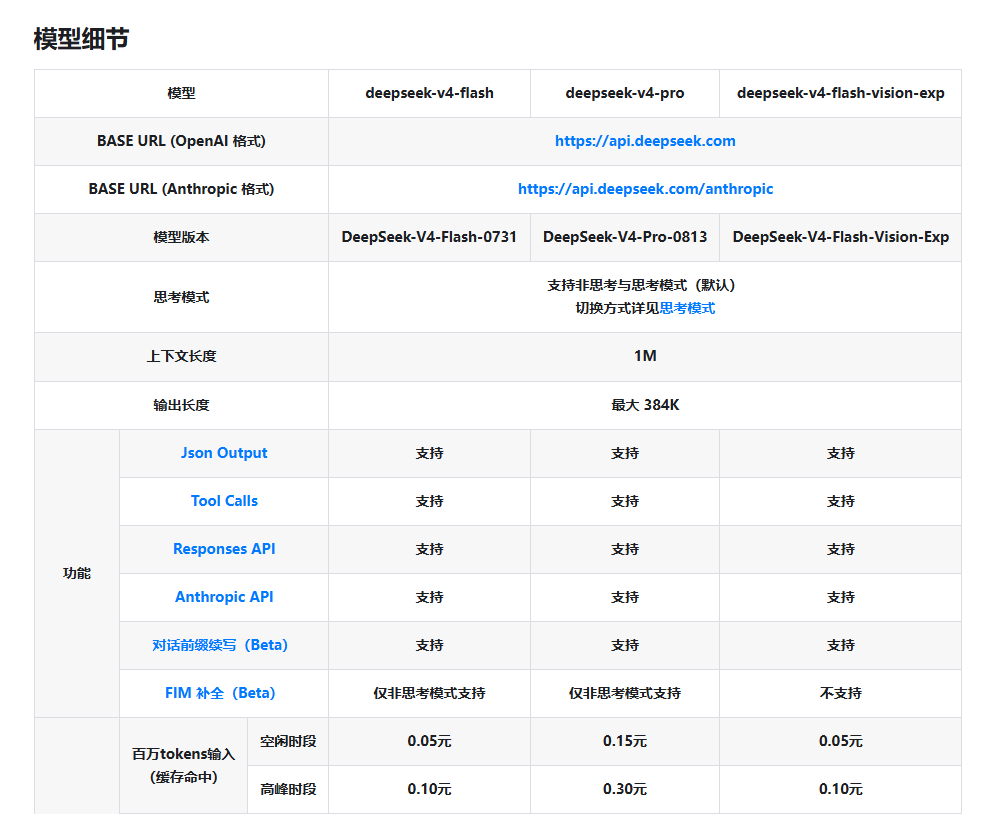Click the DeepSeek-V4-Flash-Vision-Exp version cell
987x814 pixels.
(840, 237)
